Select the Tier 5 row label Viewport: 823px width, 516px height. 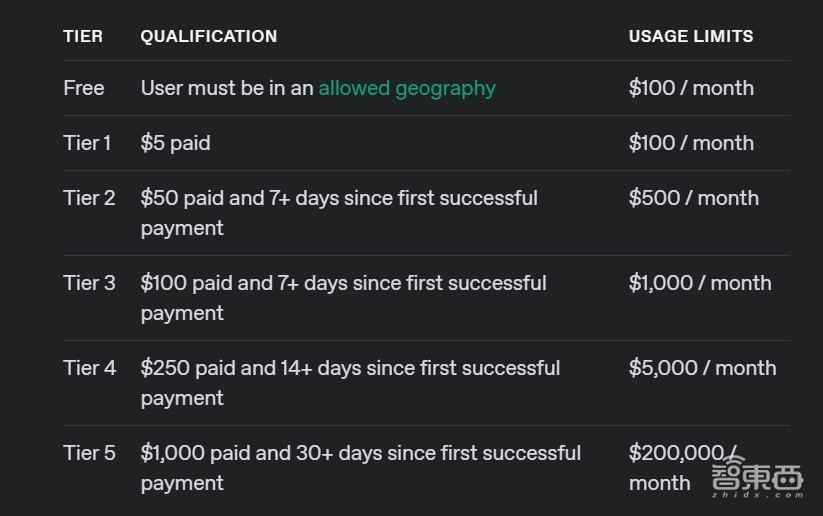pyautogui.click(x=89, y=453)
